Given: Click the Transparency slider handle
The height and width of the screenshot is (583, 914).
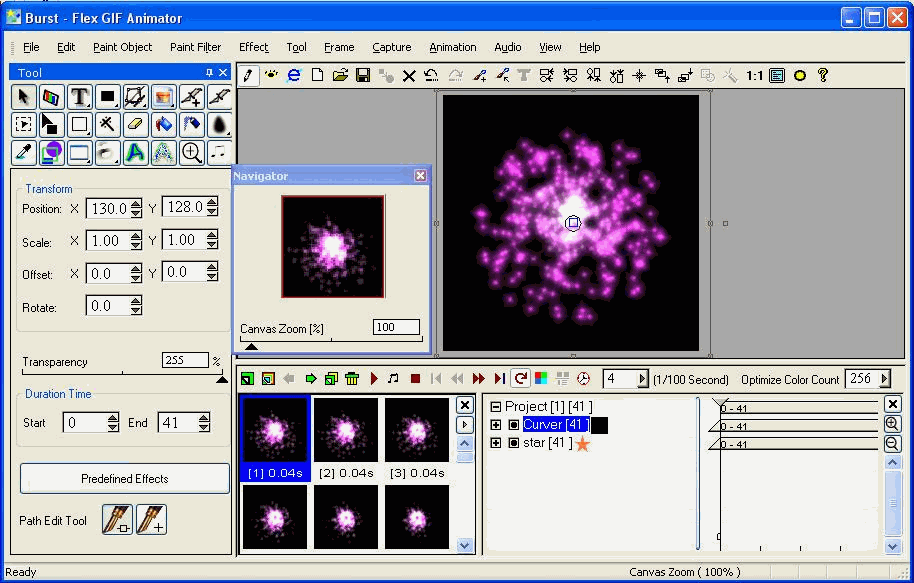Looking at the screenshot, I should [x=222, y=380].
